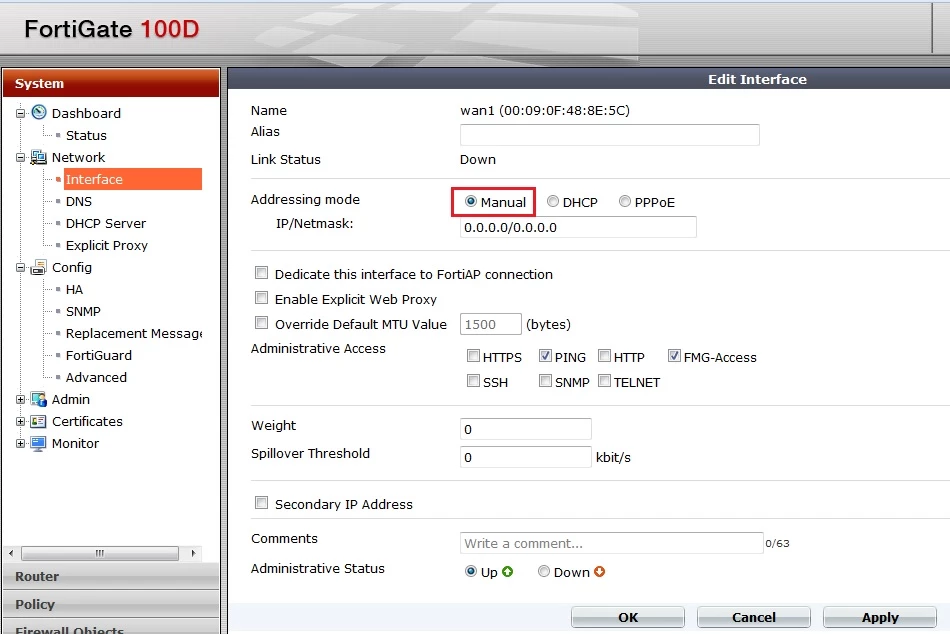Open Status under Dashboard
The height and width of the screenshot is (634, 950).
(86, 135)
